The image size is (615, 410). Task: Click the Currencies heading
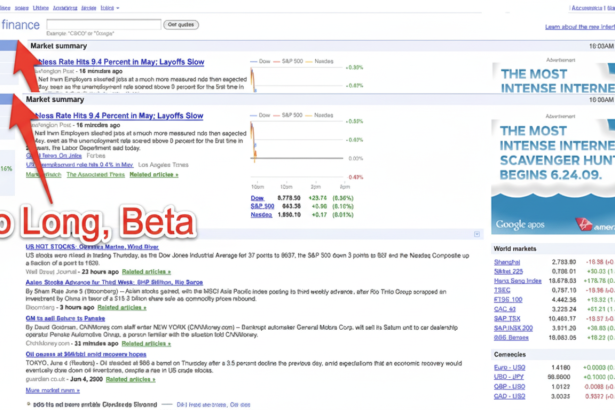(509, 354)
